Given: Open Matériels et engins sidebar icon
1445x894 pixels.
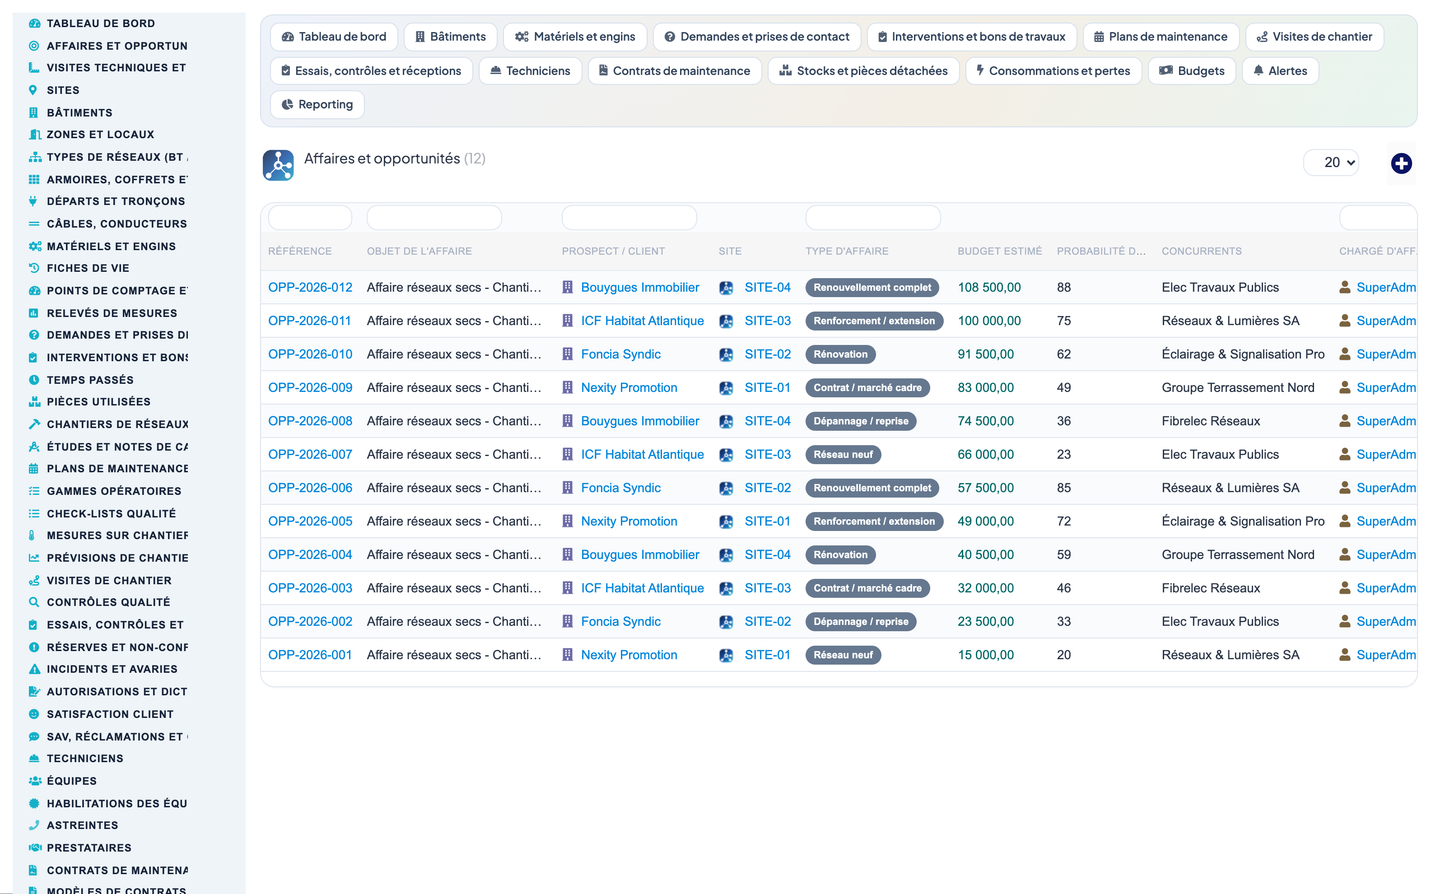Looking at the screenshot, I should [x=34, y=246].
